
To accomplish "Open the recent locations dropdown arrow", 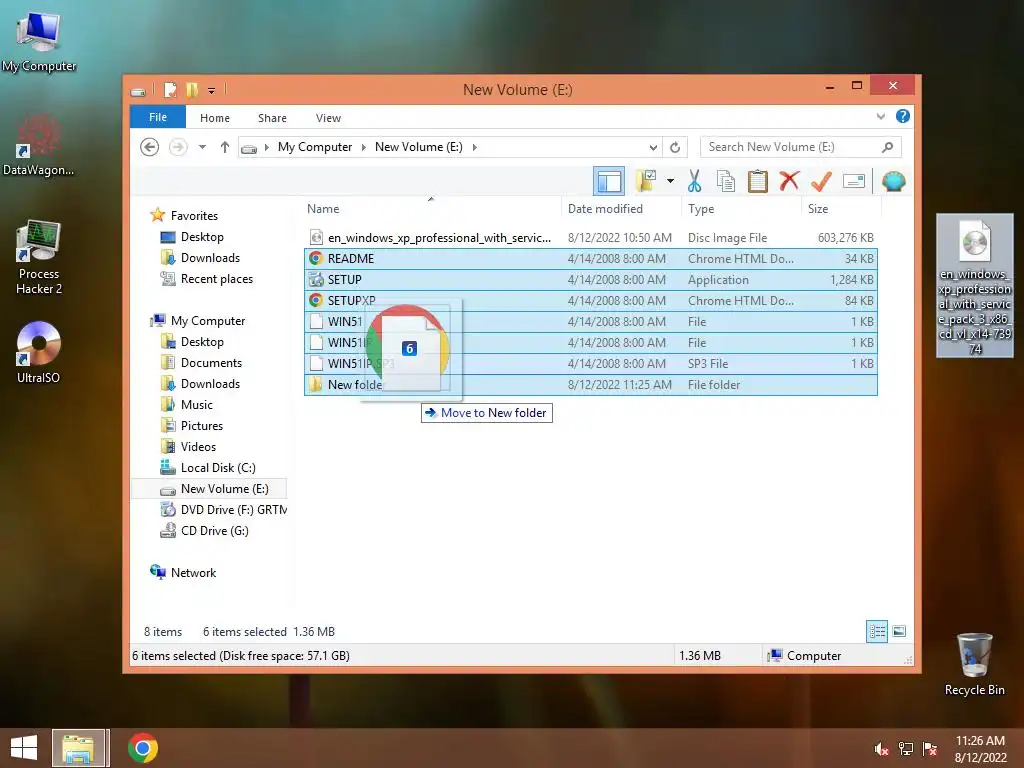I will [x=202, y=147].
